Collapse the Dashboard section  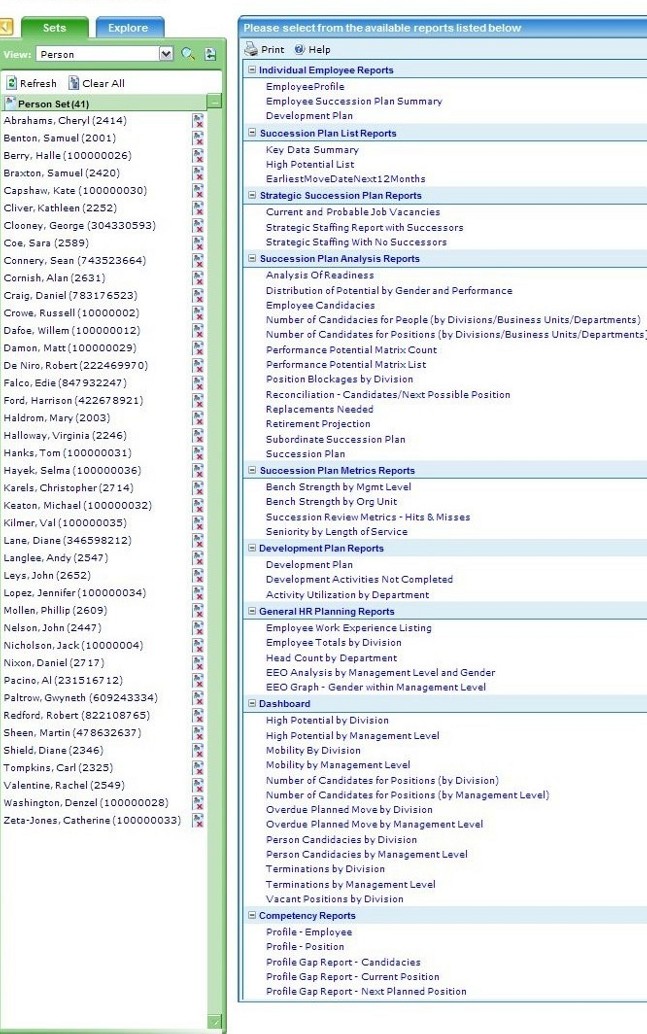[x=251, y=704]
